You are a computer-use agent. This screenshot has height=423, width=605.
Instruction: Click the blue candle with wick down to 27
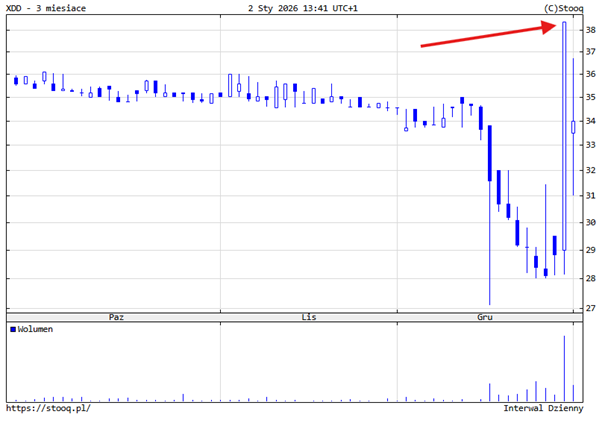pos(489,155)
